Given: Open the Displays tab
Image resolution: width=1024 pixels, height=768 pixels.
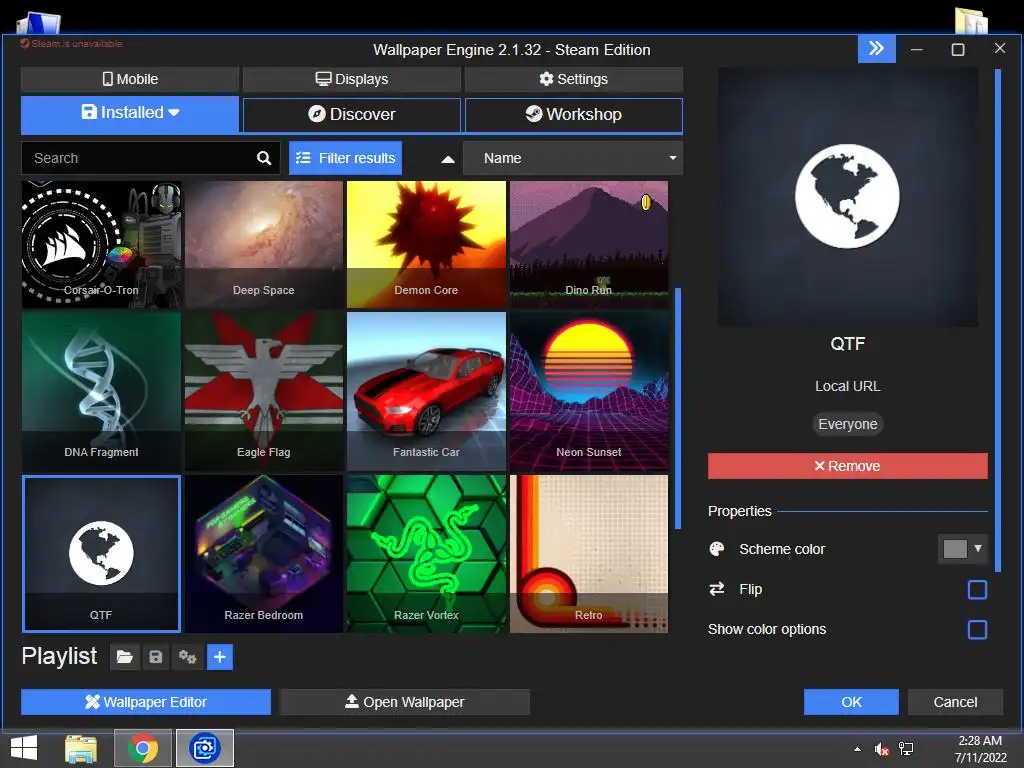Looking at the screenshot, I should pyautogui.click(x=352, y=79).
